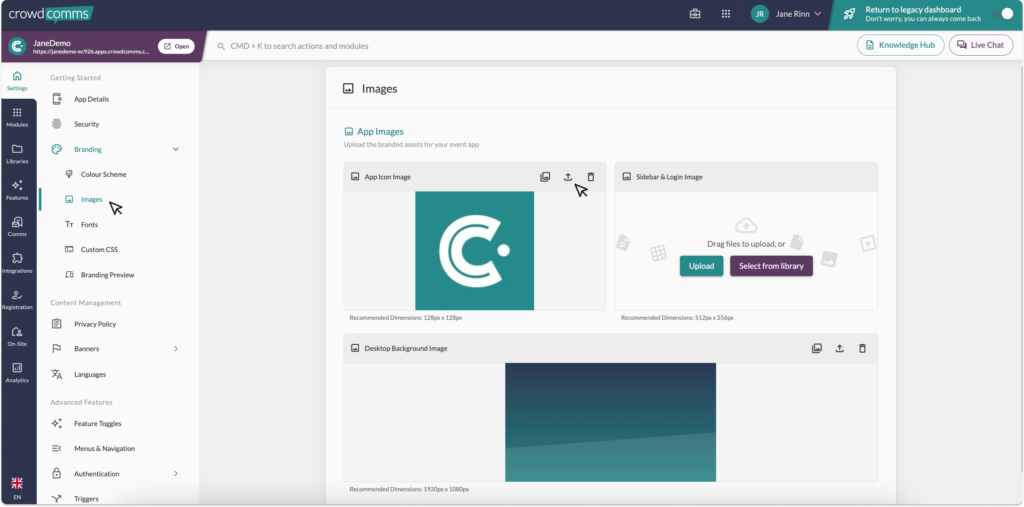The width and height of the screenshot is (1024, 507).
Task: Click trash icon for Desktop Background Image
Action: (862, 348)
